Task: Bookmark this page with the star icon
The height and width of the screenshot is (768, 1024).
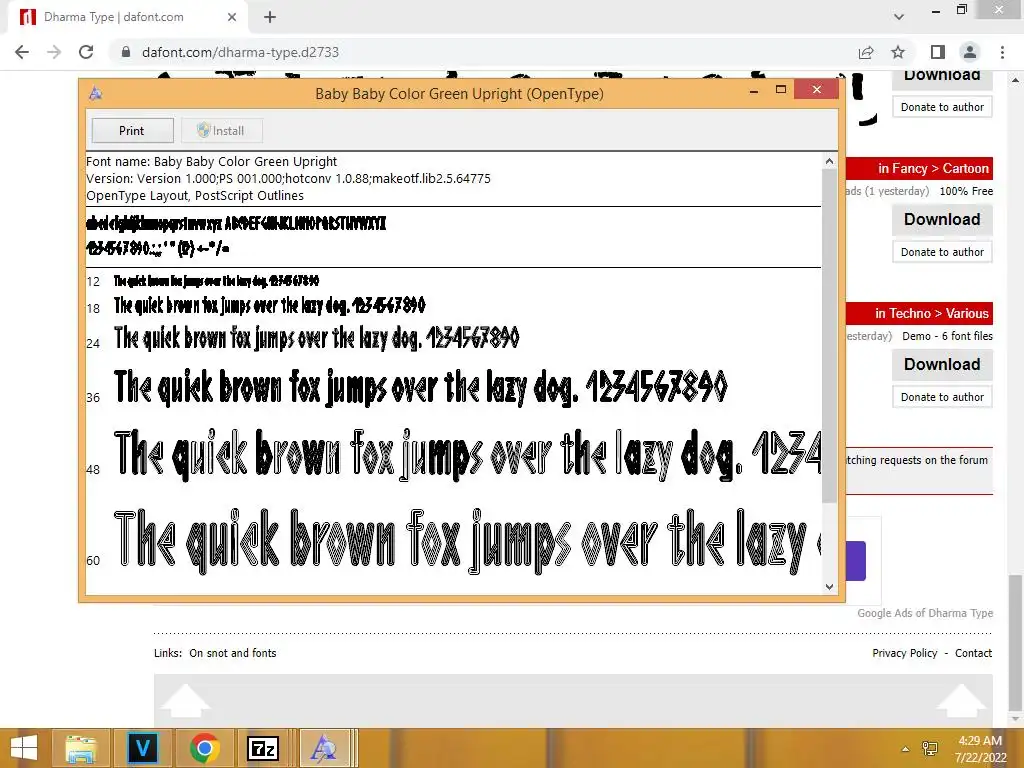Action: coord(898,52)
